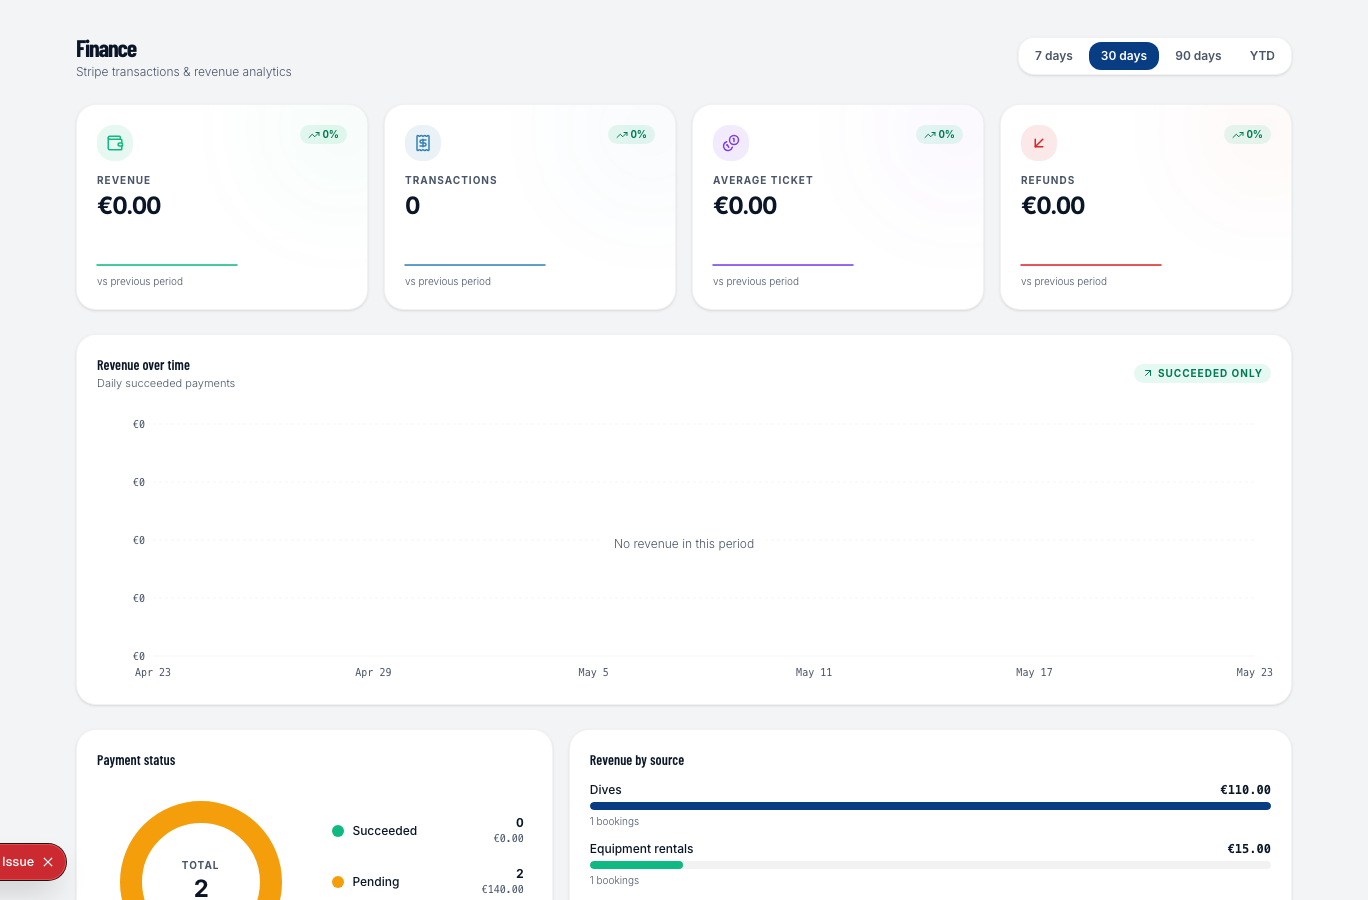This screenshot has height=900, width=1368.
Task: Click the €15.00 Equipment rentals amount
Action: [1249, 849]
